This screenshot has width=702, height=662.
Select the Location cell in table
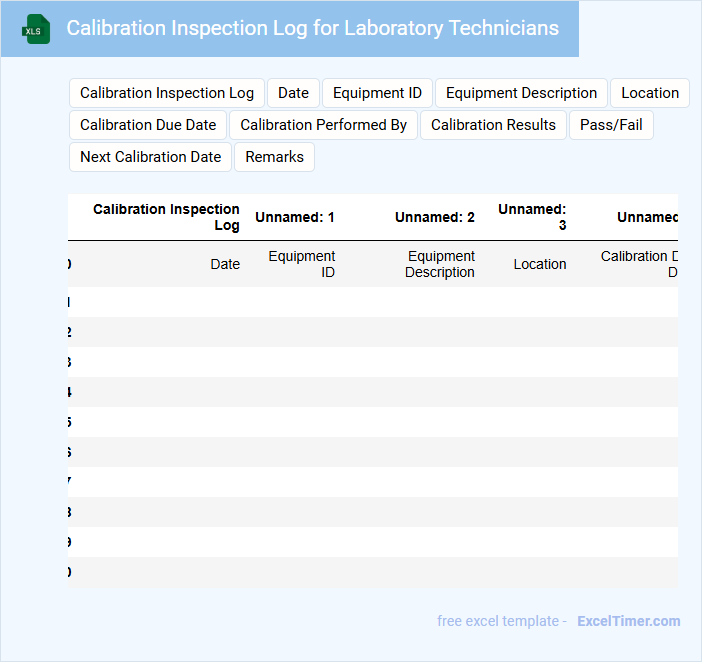click(540, 264)
